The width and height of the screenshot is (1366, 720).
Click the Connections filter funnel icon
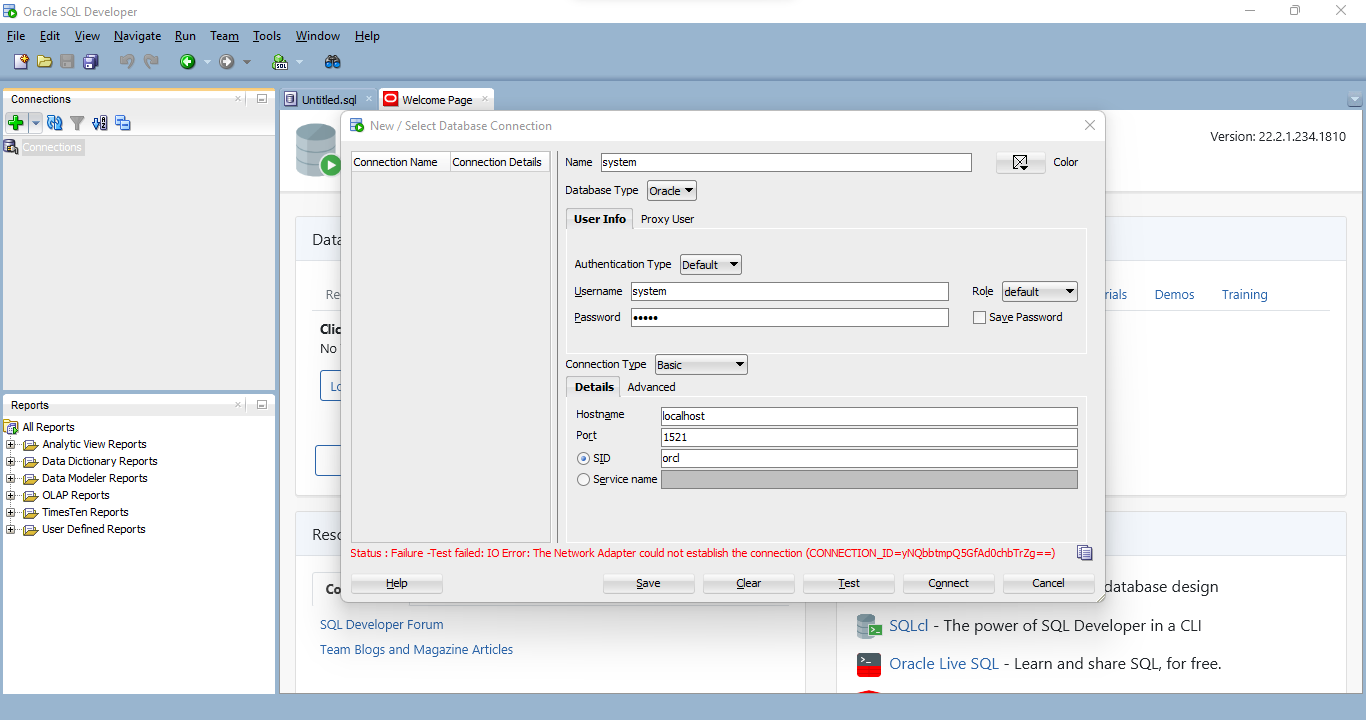[x=77, y=123]
